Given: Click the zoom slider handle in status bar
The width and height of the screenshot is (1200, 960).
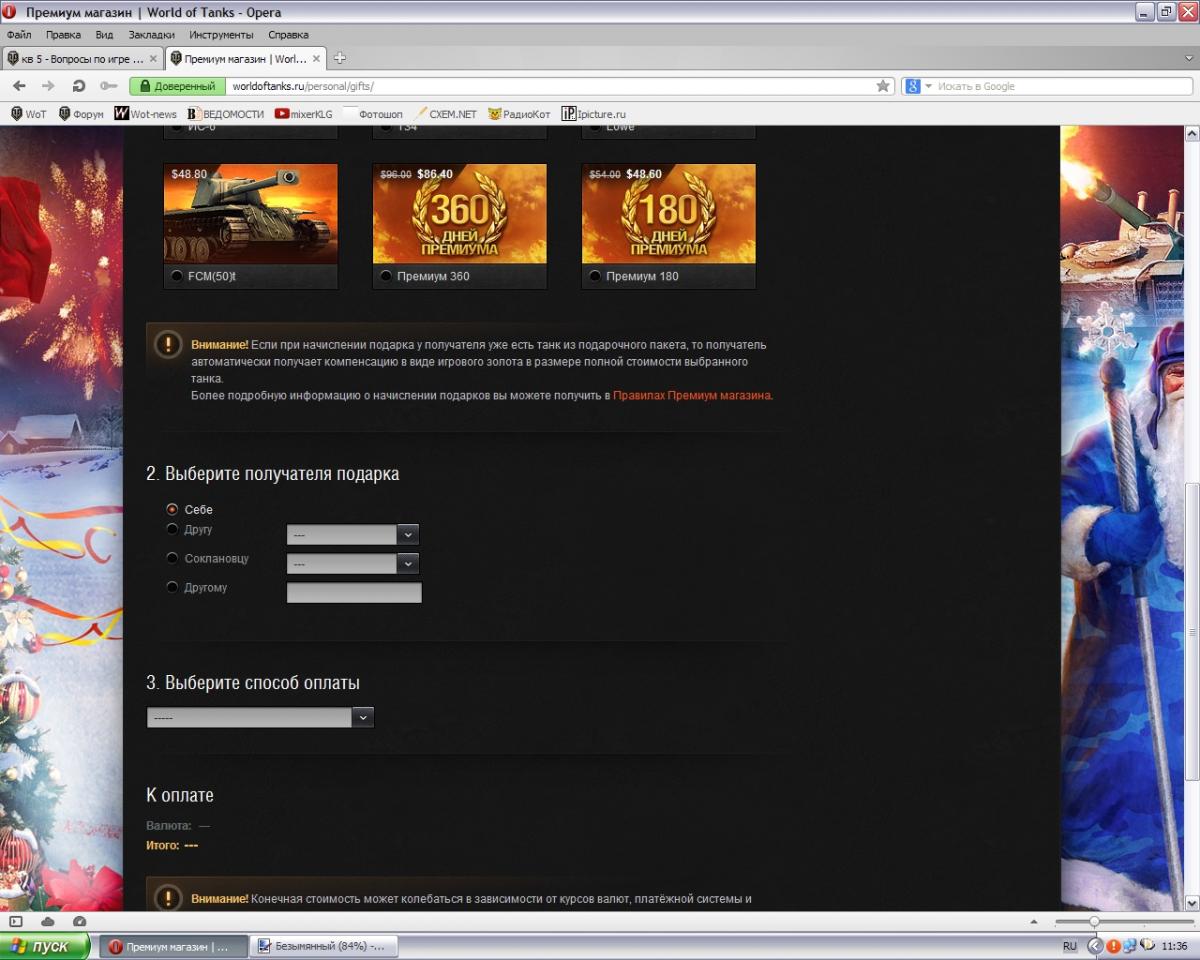Looking at the screenshot, I should (1094, 921).
